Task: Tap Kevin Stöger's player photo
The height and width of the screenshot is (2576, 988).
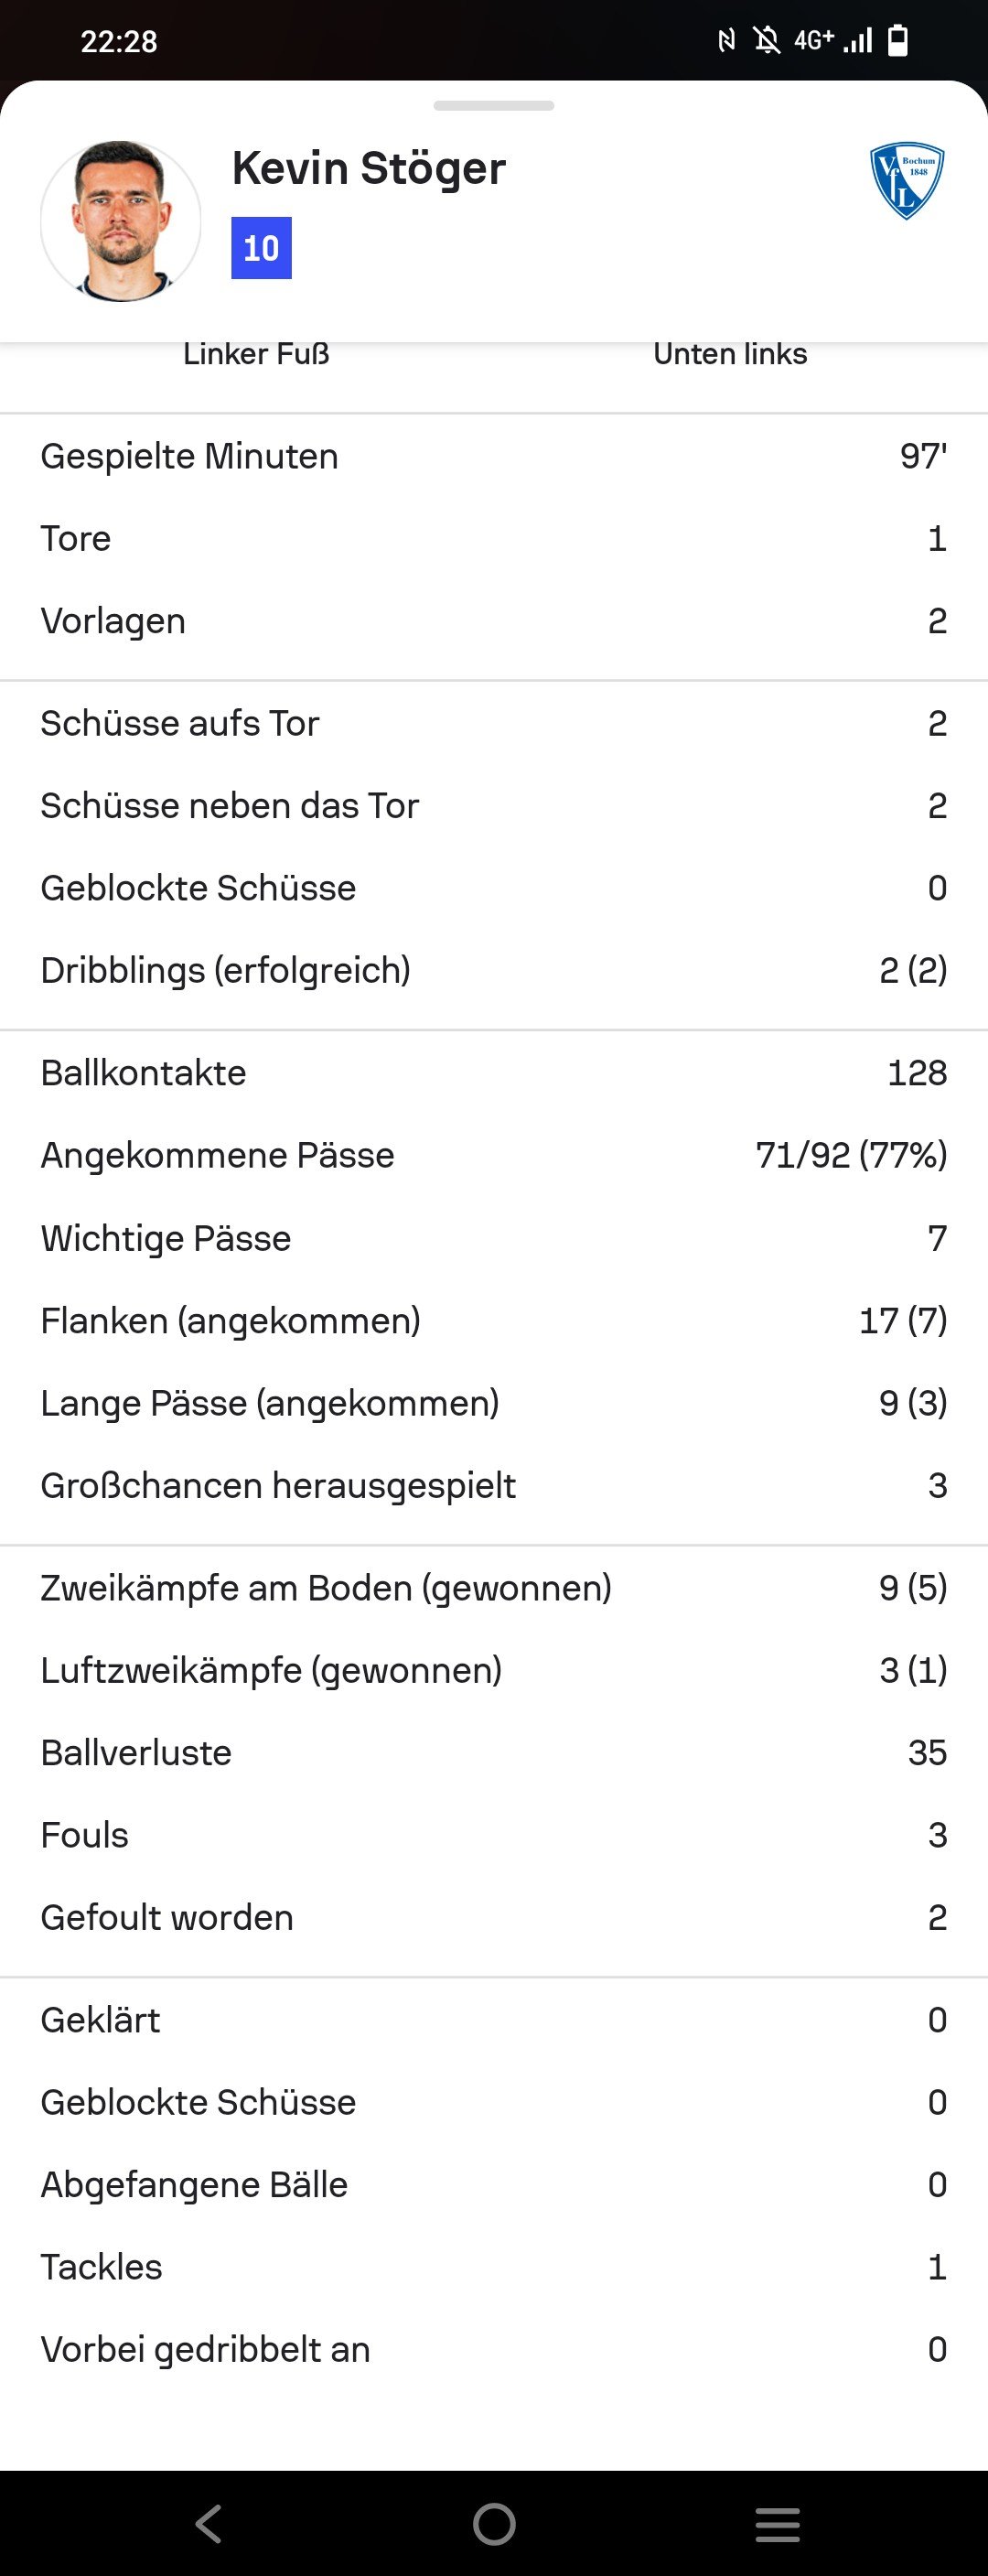Action: click(x=121, y=221)
